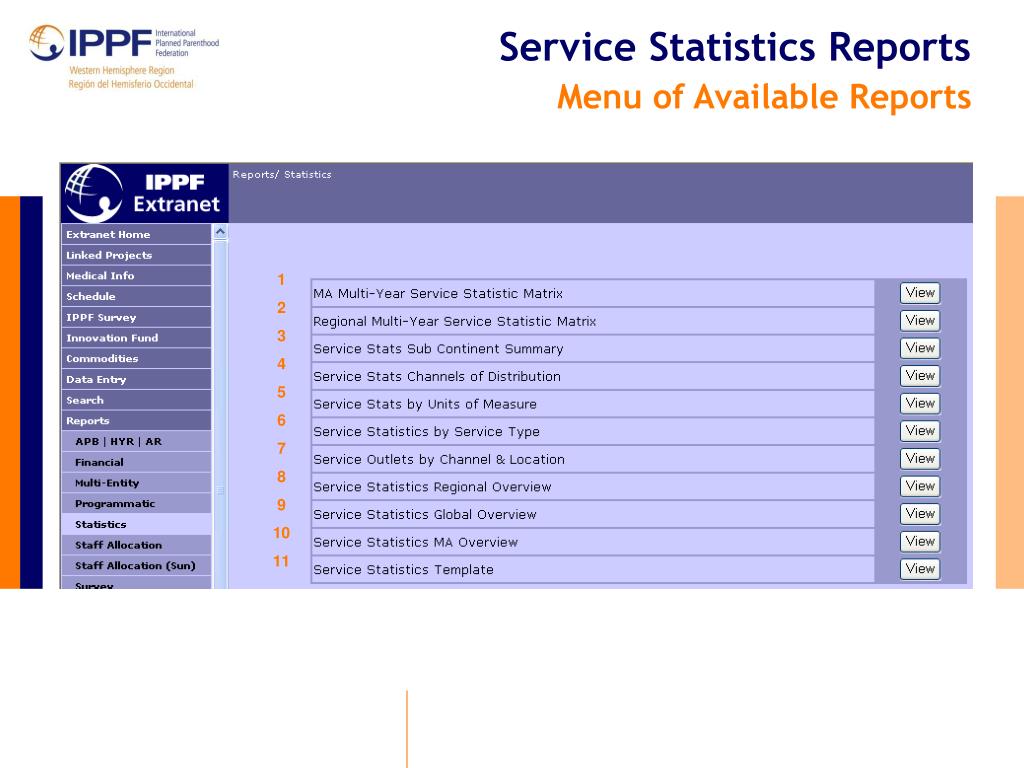Open Extranet Home in sidebar
This screenshot has width=1024, height=768.
136,234
